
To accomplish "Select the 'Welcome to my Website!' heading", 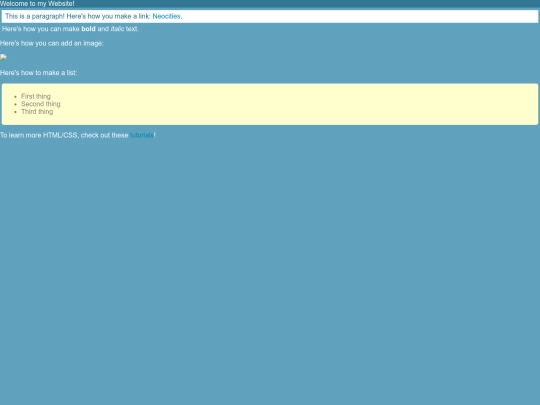I will point(37,4).
